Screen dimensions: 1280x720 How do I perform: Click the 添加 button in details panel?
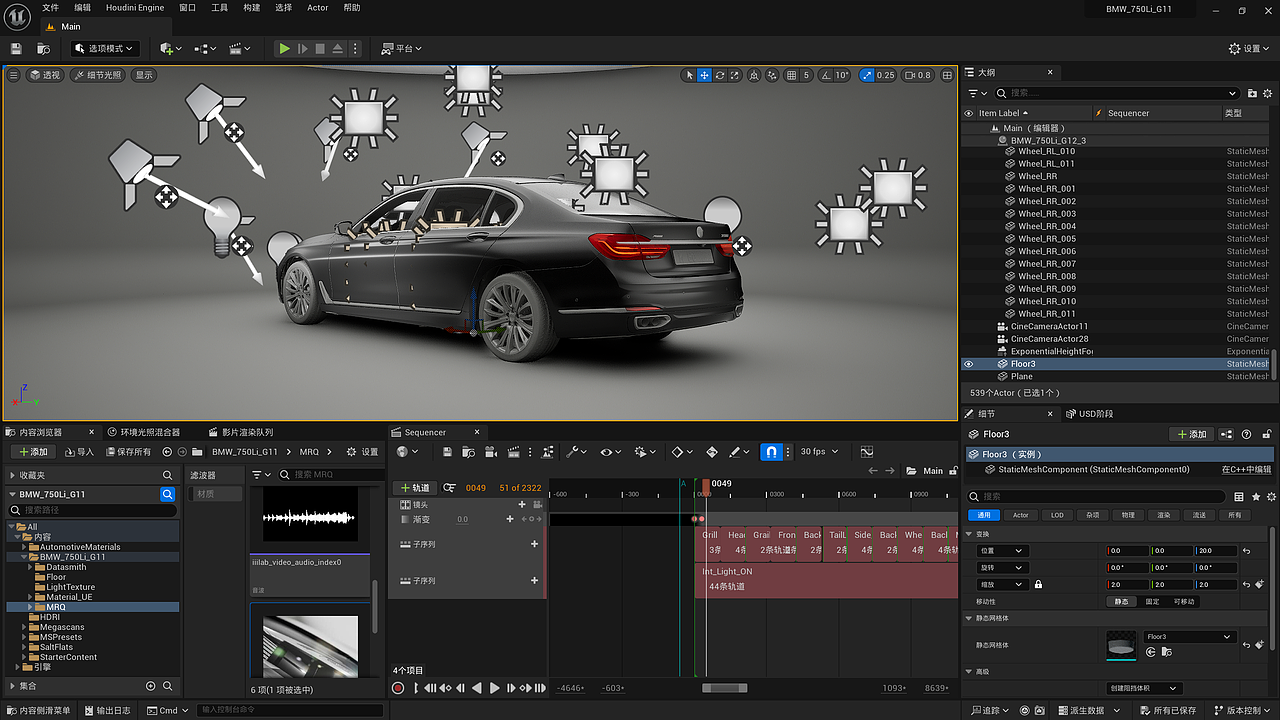pyautogui.click(x=1192, y=434)
